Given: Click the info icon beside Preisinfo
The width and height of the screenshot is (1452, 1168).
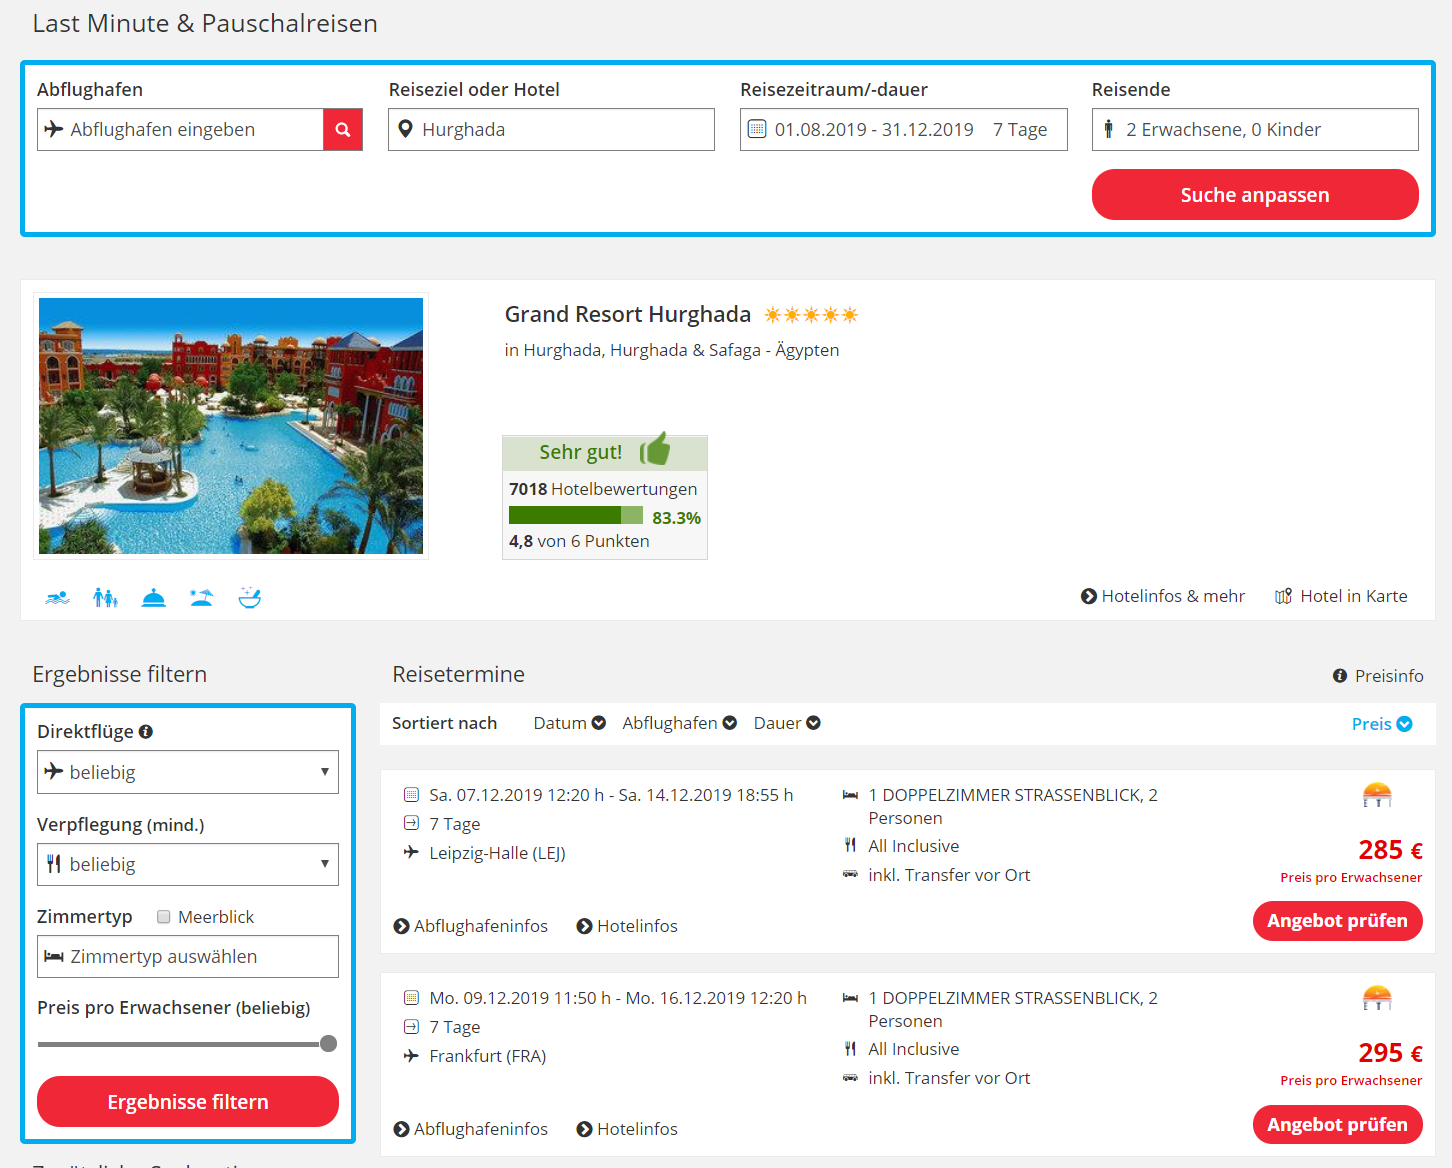Looking at the screenshot, I should pyautogui.click(x=1340, y=676).
